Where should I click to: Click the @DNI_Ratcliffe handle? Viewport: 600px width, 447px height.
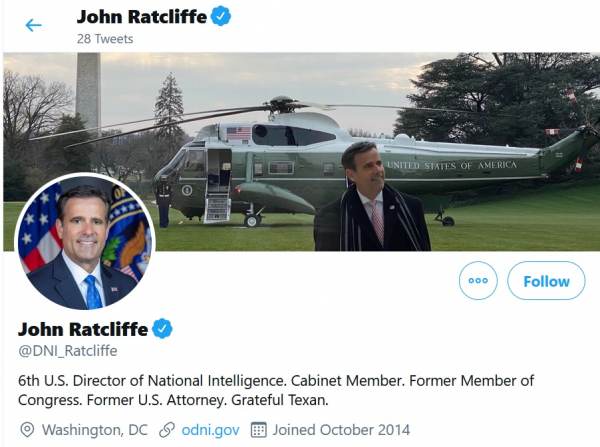[68, 350]
